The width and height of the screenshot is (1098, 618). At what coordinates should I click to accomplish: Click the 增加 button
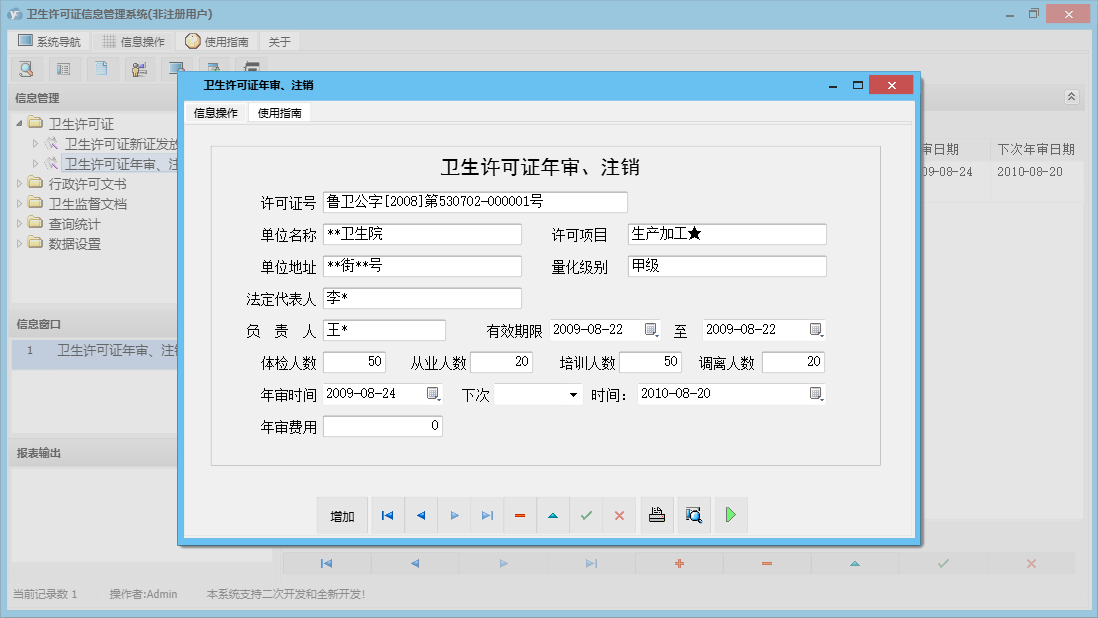point(342,516)
